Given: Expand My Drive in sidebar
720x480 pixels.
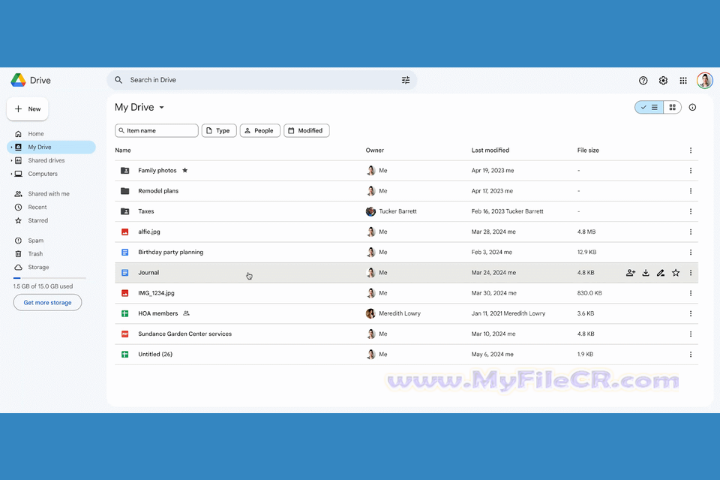Looking at the screenshot, I should (x=11, y=147).
